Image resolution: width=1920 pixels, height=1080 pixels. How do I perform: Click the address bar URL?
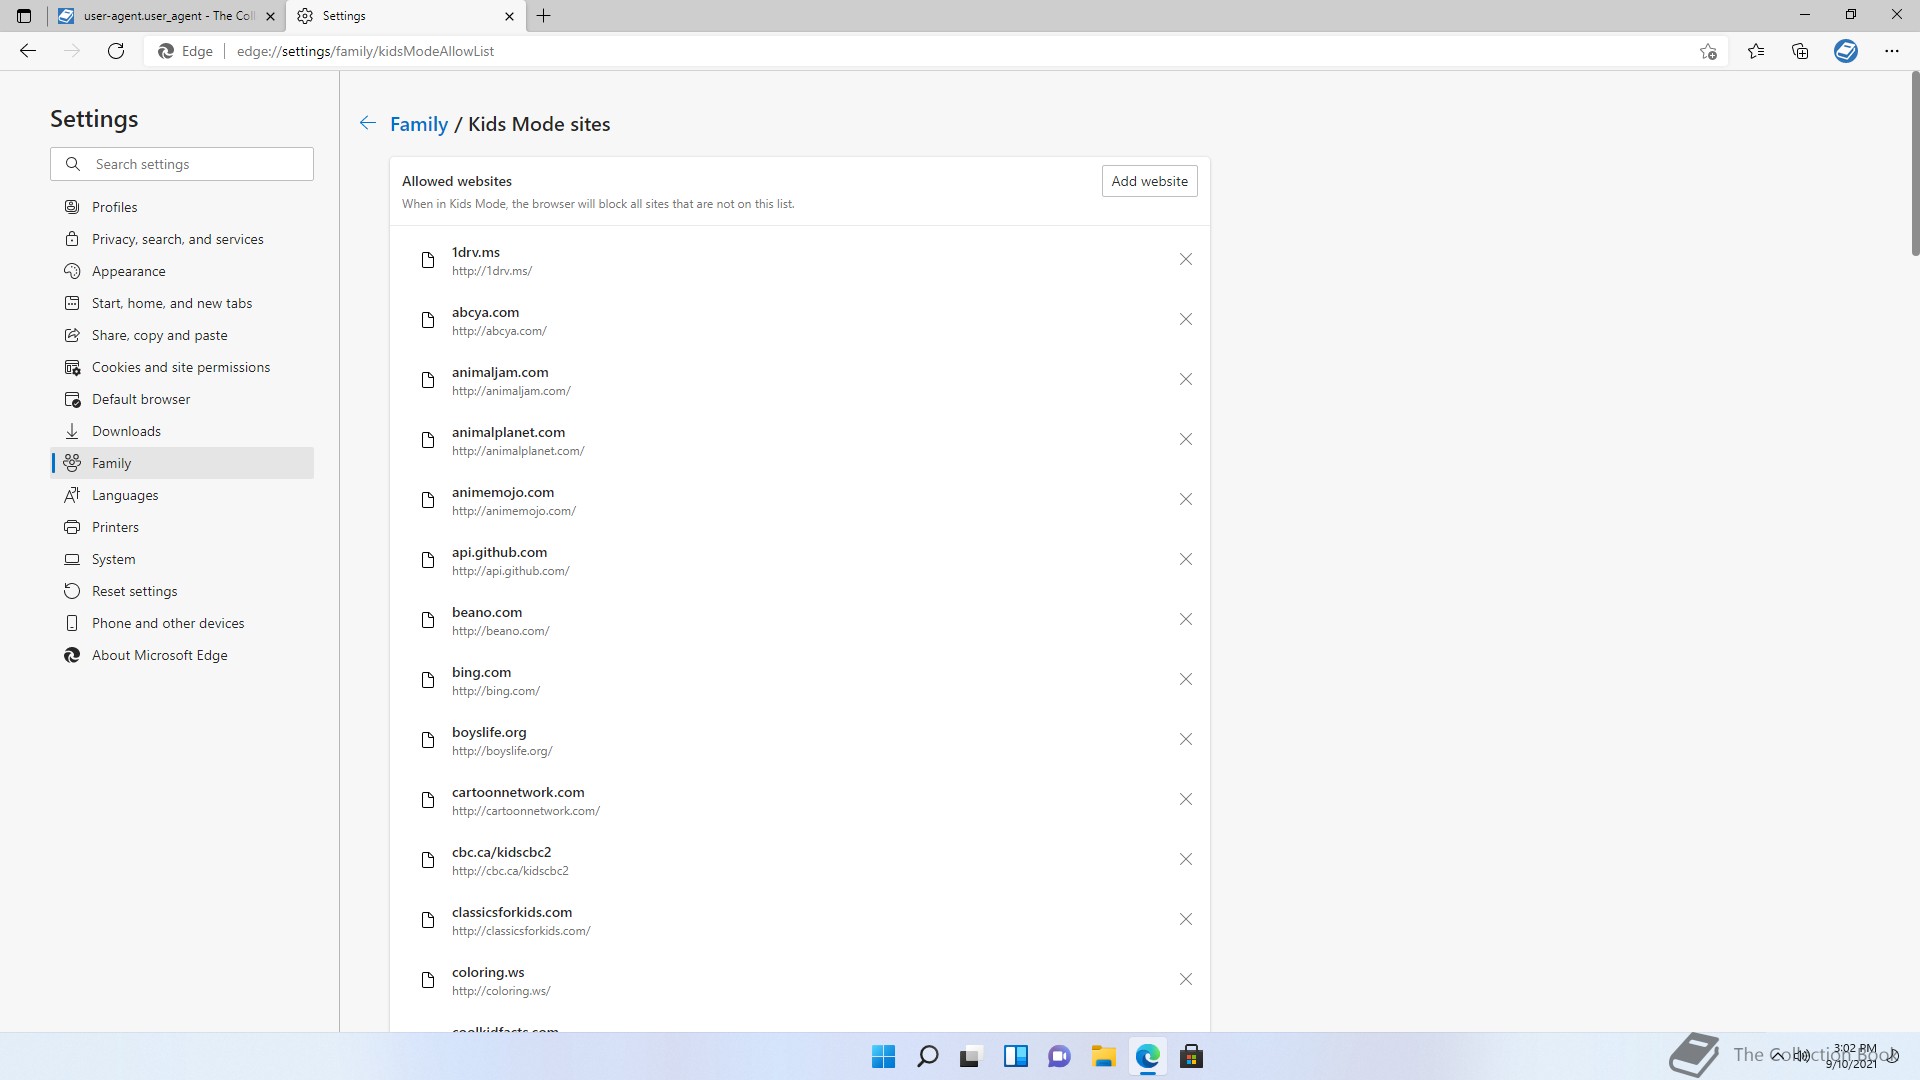pos(365,51)
